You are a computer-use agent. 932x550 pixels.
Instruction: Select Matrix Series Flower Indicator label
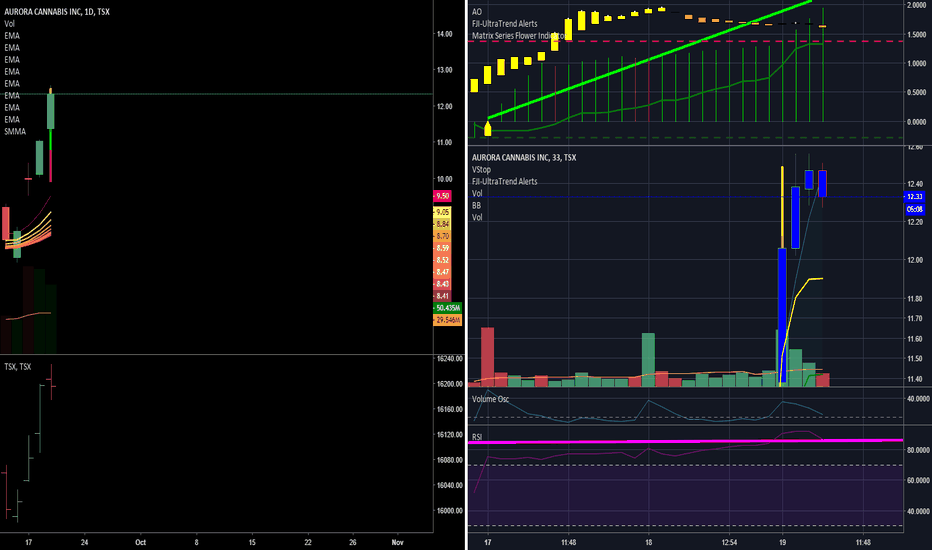[x=519, y=36]
